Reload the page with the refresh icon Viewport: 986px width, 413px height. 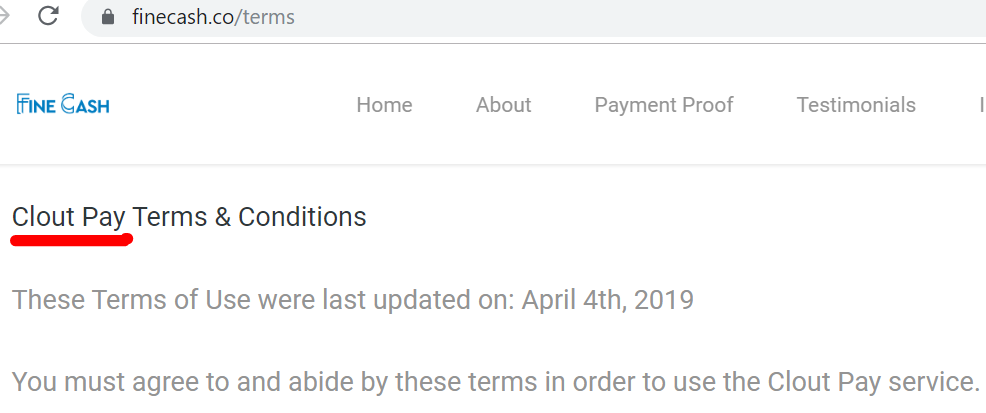[48, 16]
